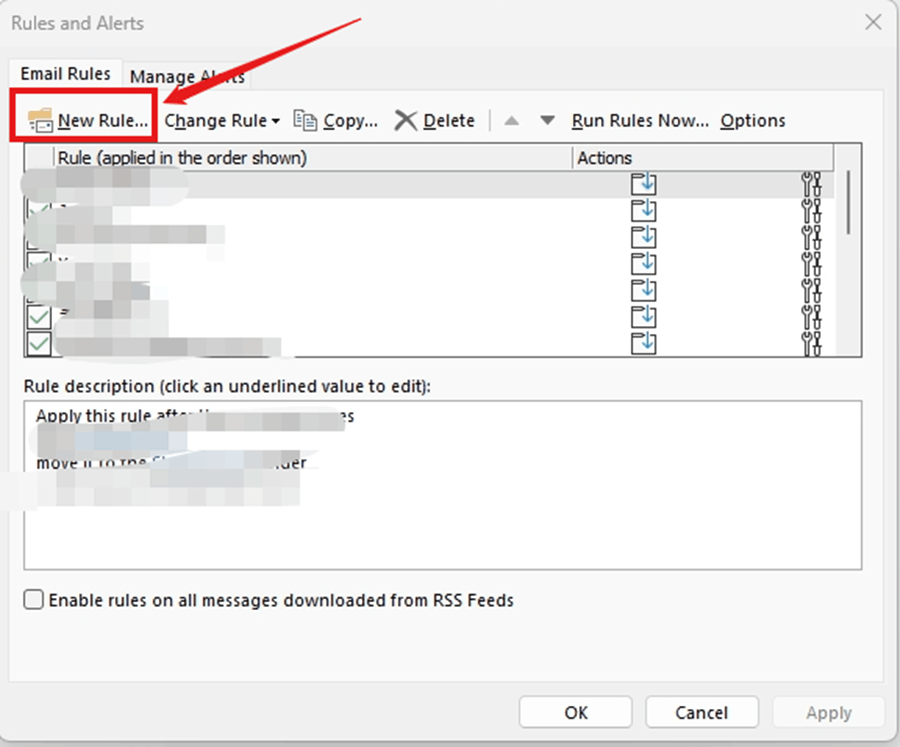Enable rules on all RSS Feeds messages checkbox
900x747 pixels.
coord(34,599)
